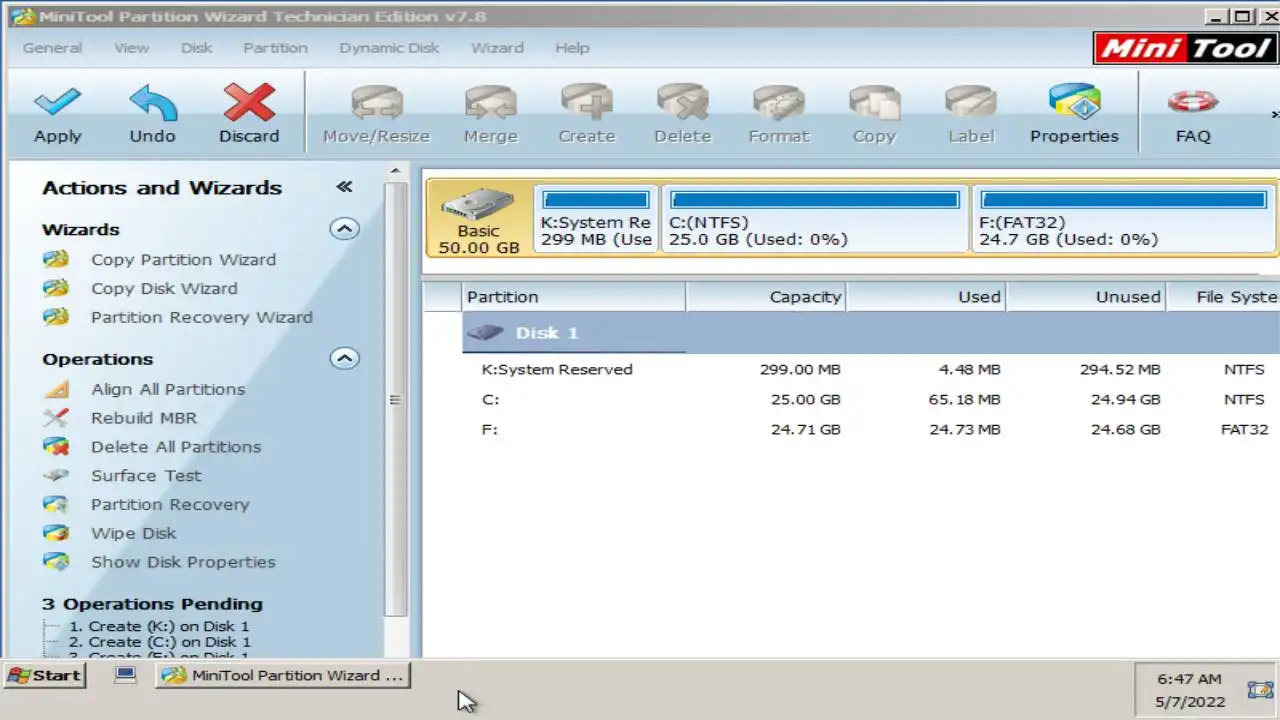Open the FAQ lifebuoy icon

pyautogui.click(x=1192, y=102)
